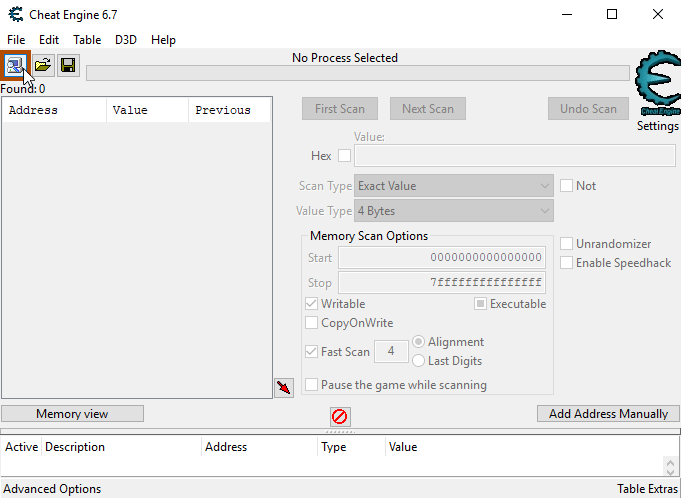Viewport: 681px width, 498px height.
Task: Close the Cheat Engine window
Action: pyautogui.click(x=658, y=14)
